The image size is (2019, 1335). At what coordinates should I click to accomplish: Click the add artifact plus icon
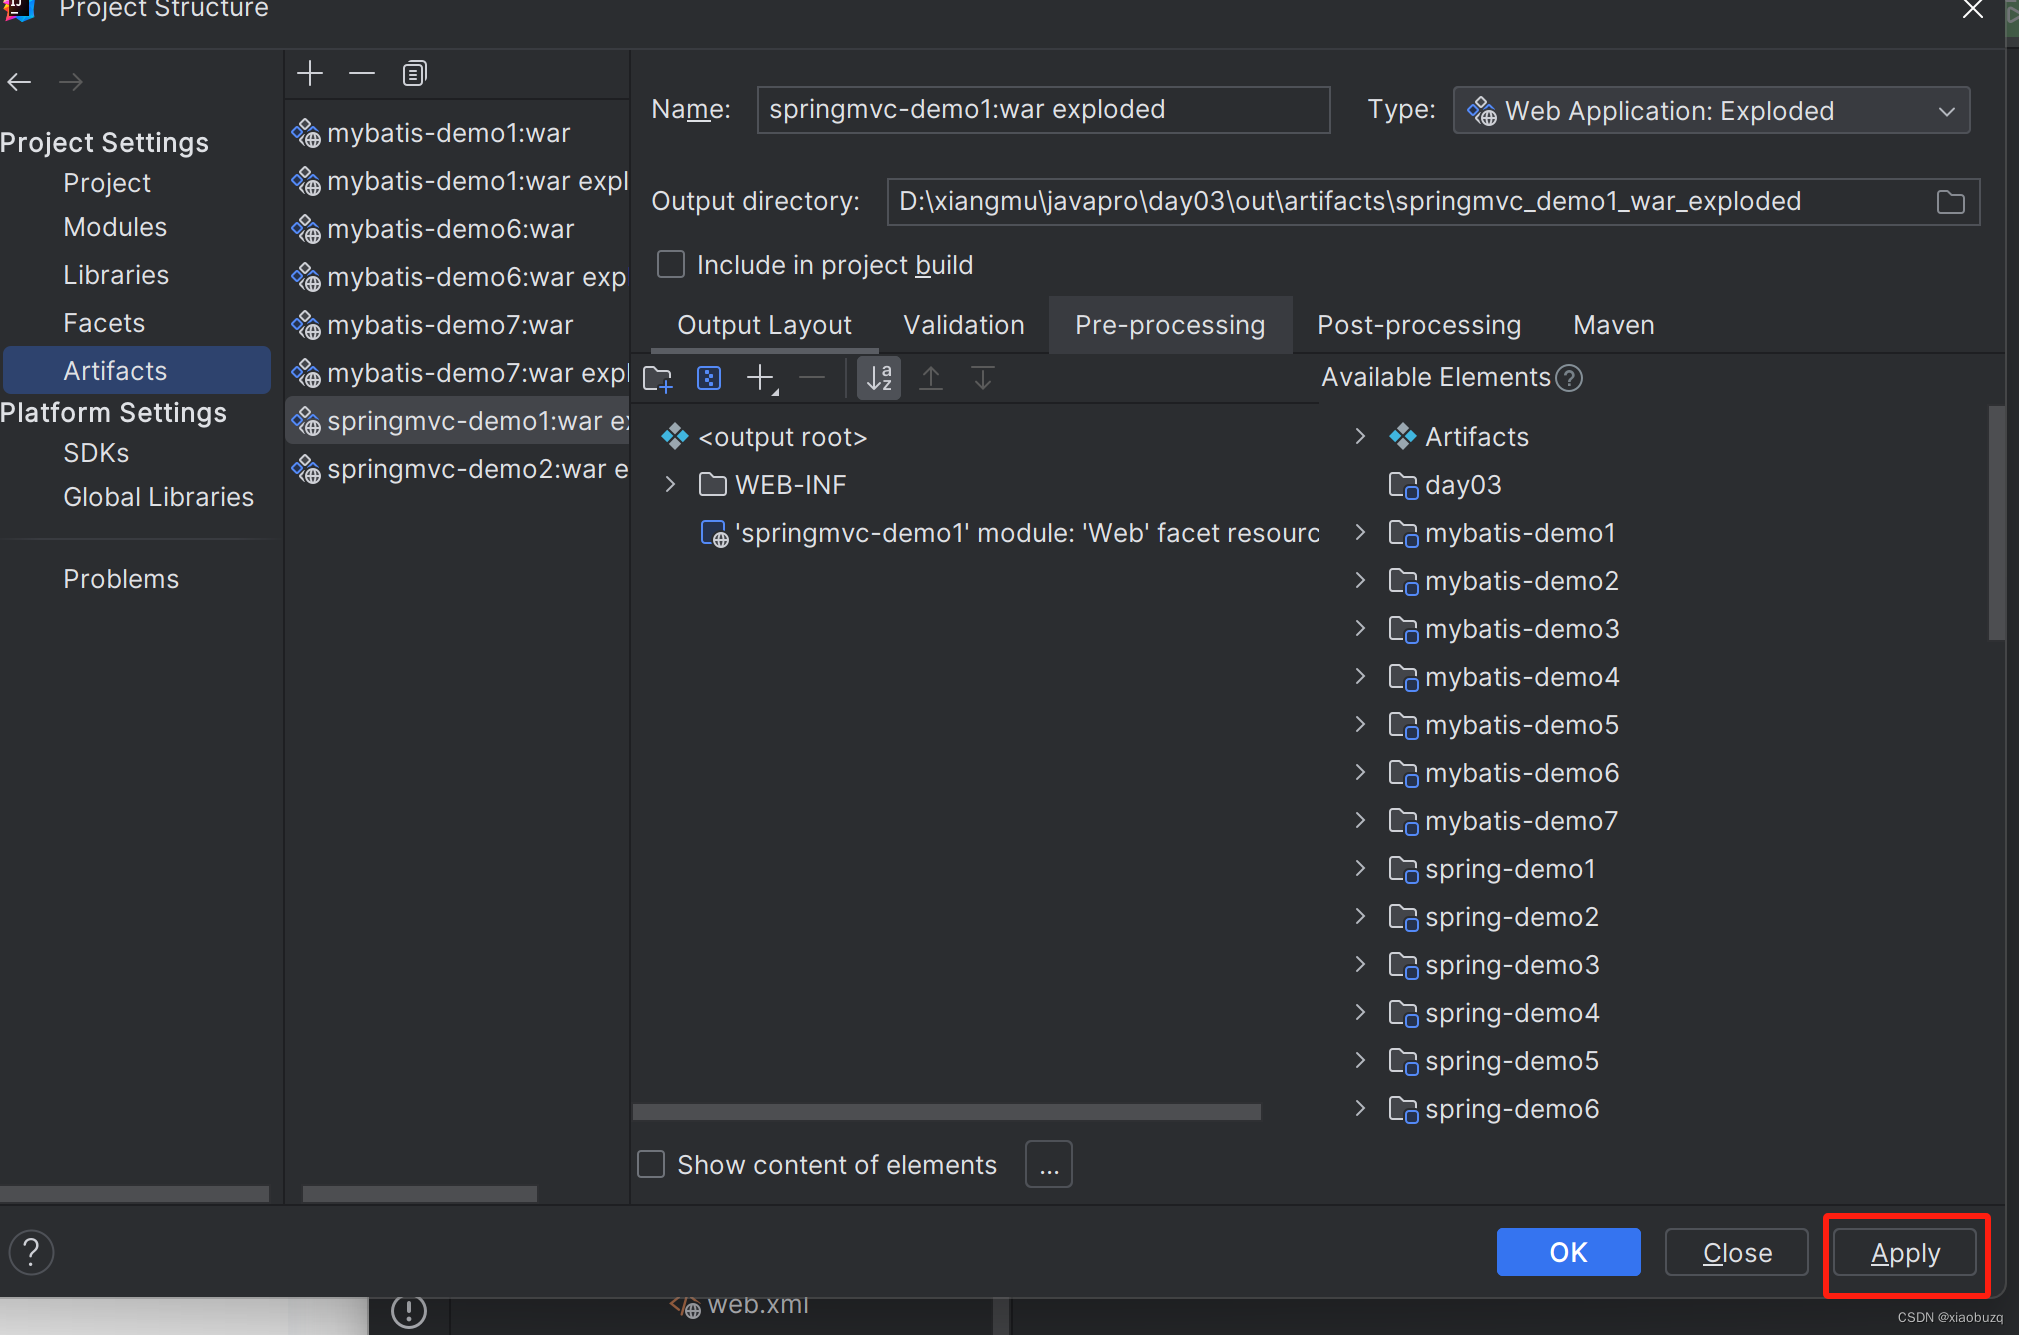[310, 74]
